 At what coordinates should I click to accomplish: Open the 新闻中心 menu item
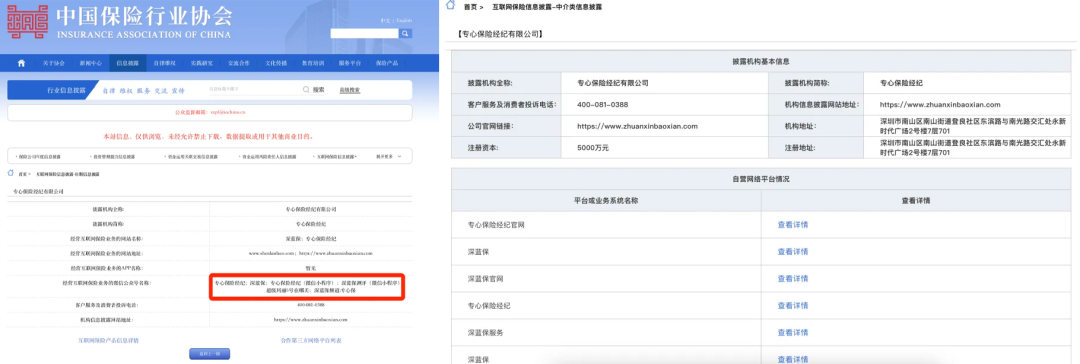click(x=90, y=63)
